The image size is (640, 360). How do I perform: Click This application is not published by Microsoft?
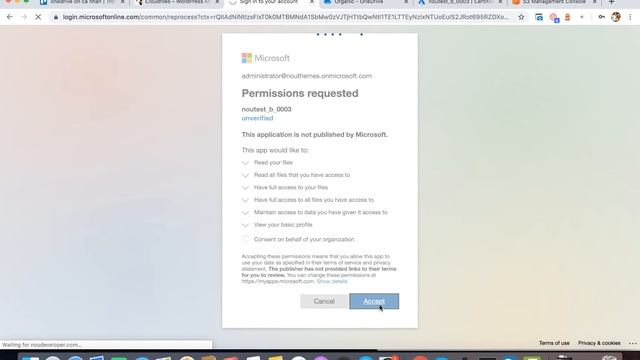[x=314, y=135]
